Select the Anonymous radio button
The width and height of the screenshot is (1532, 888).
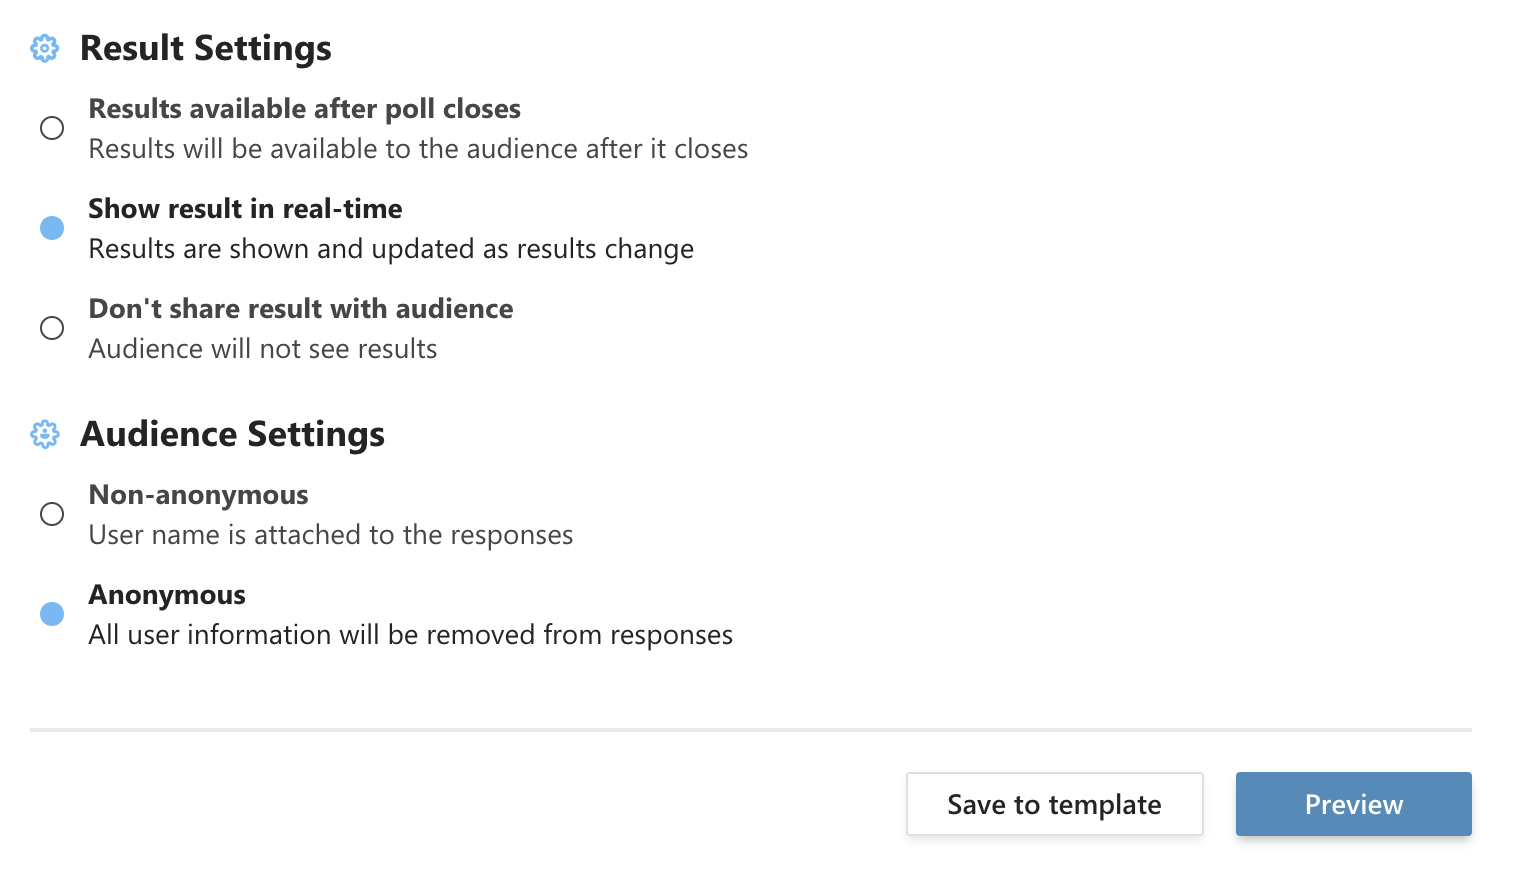pyautogui.click(x=52, y=614)
